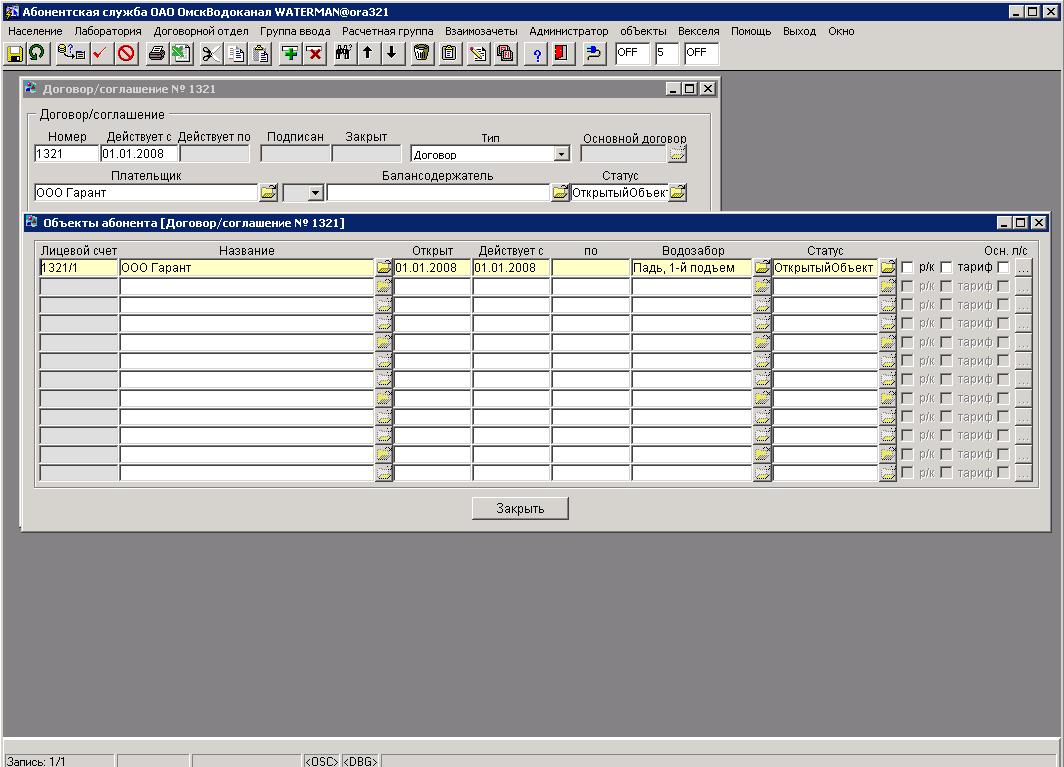This screenshot has height=767, width=1064.
Task: Click the Save floppy disk icon
Action: point(15,53)
